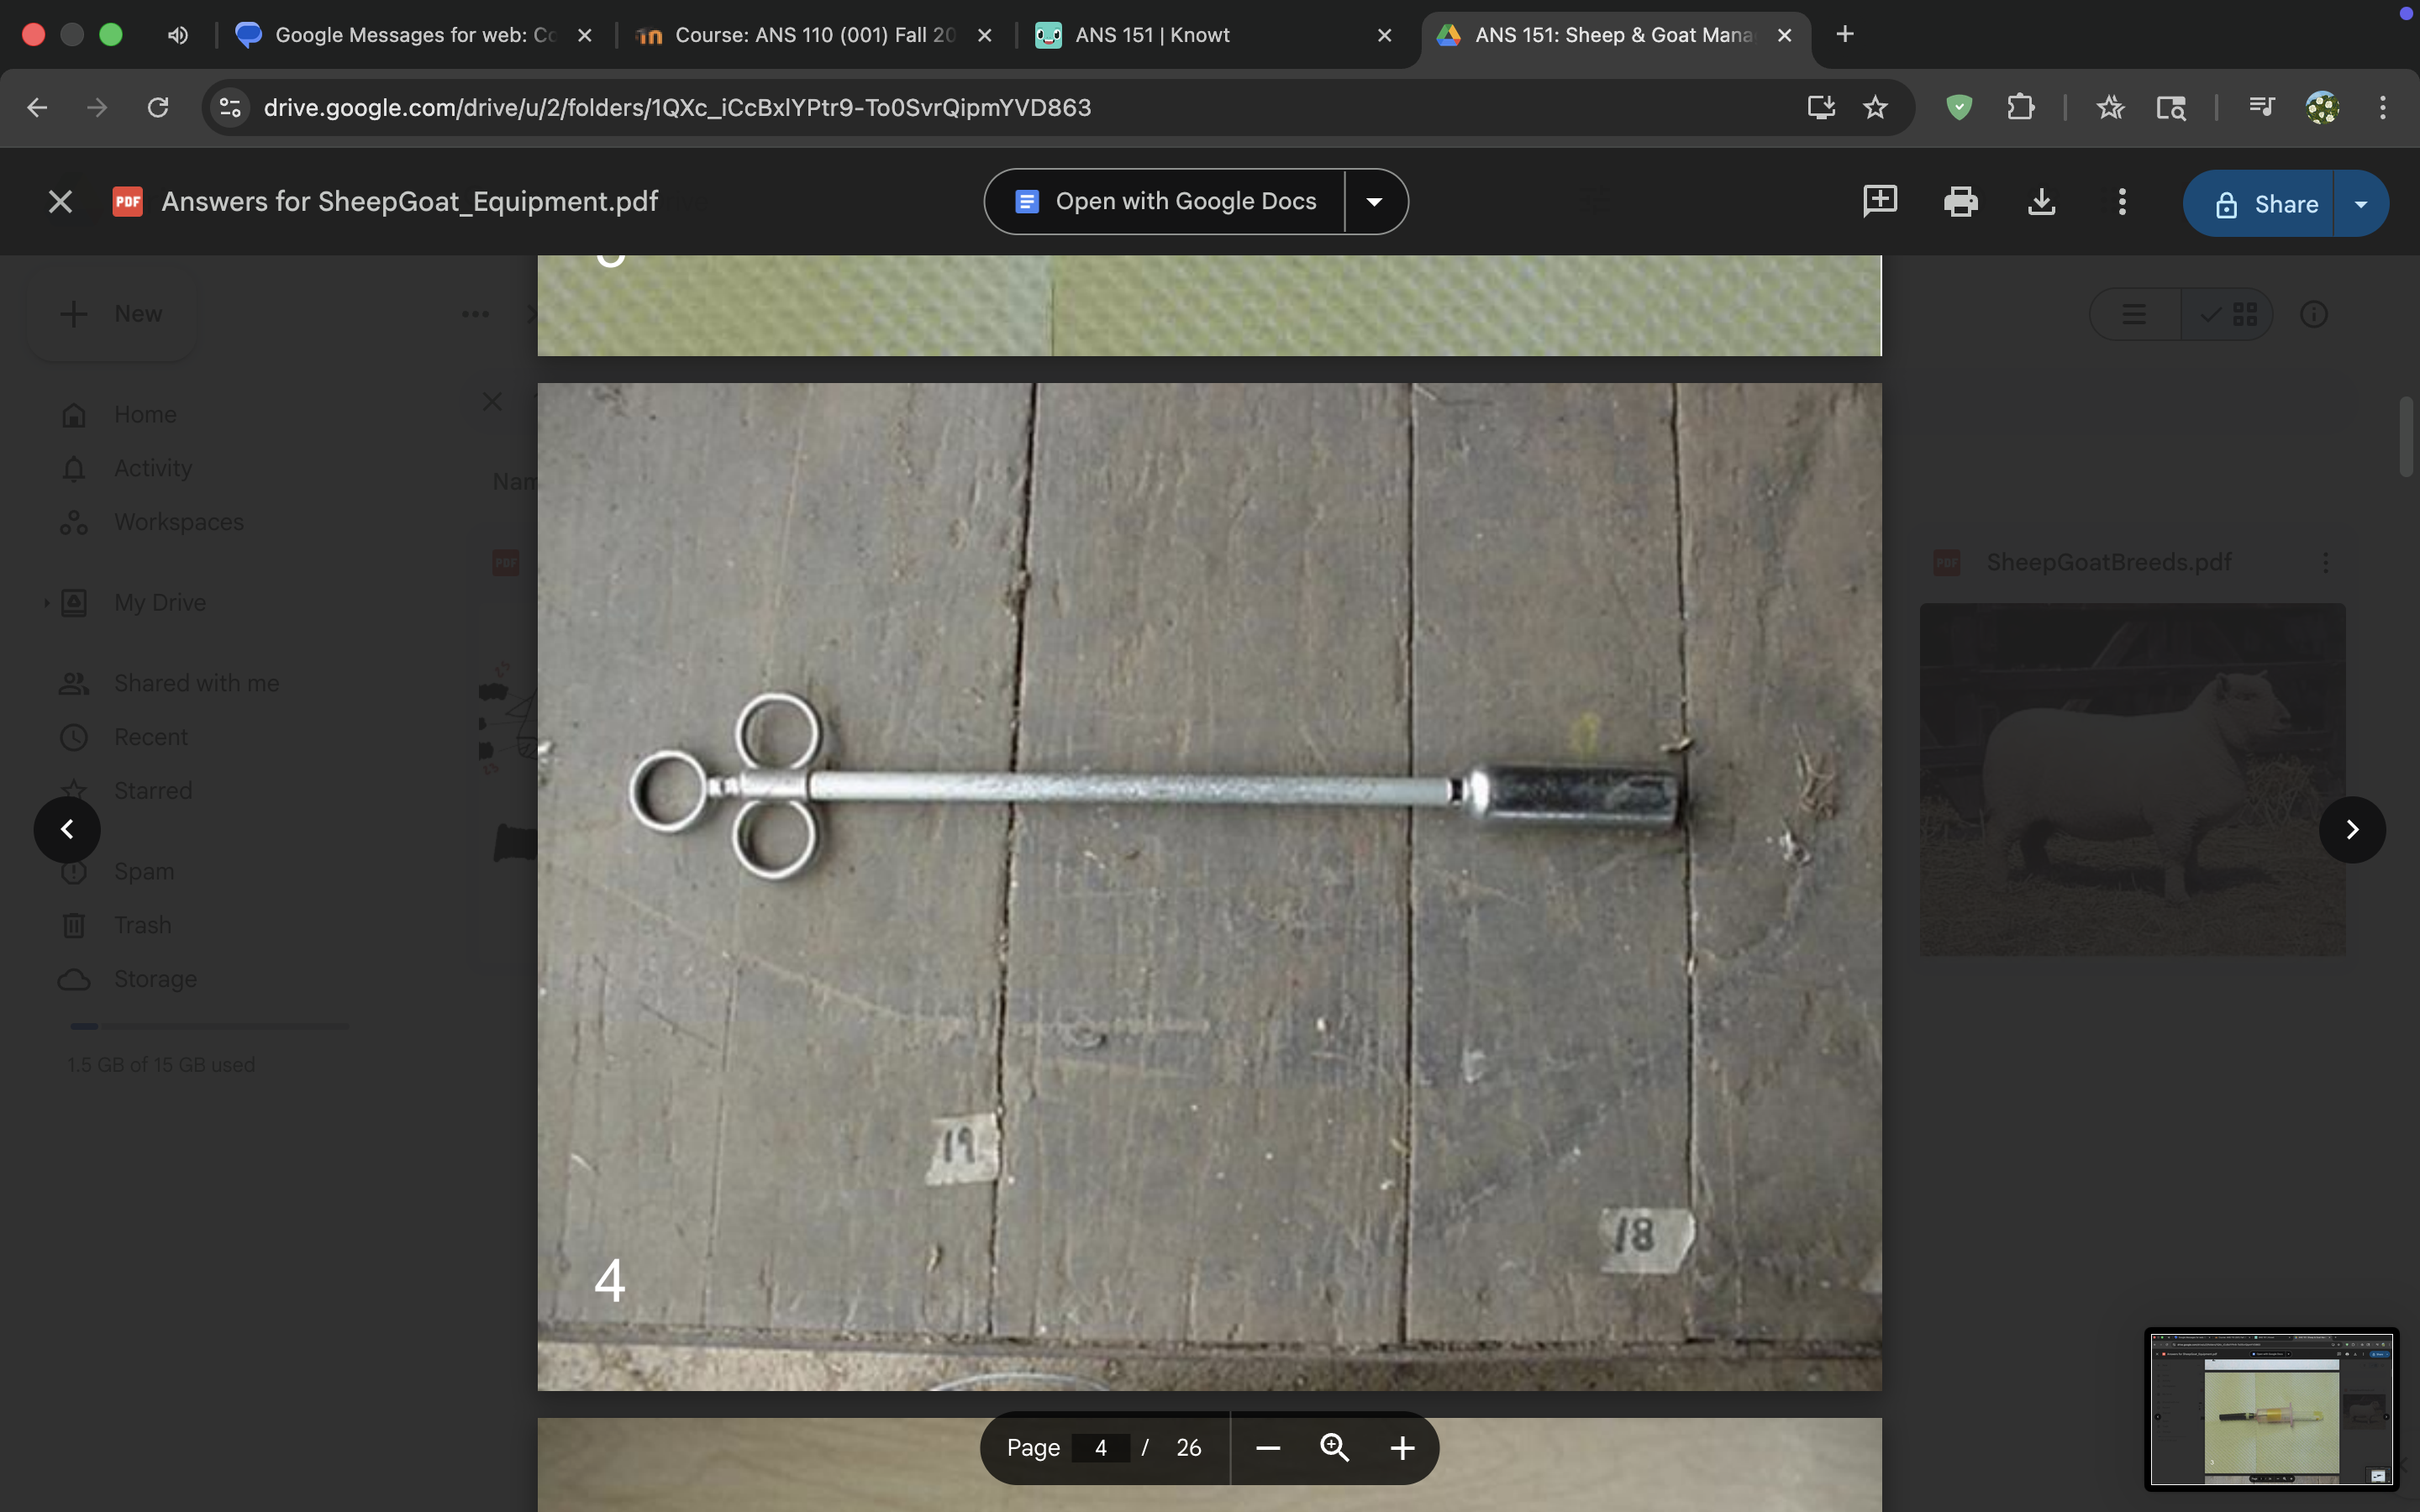Click the Print icon in viewer toolbar

1960,202
